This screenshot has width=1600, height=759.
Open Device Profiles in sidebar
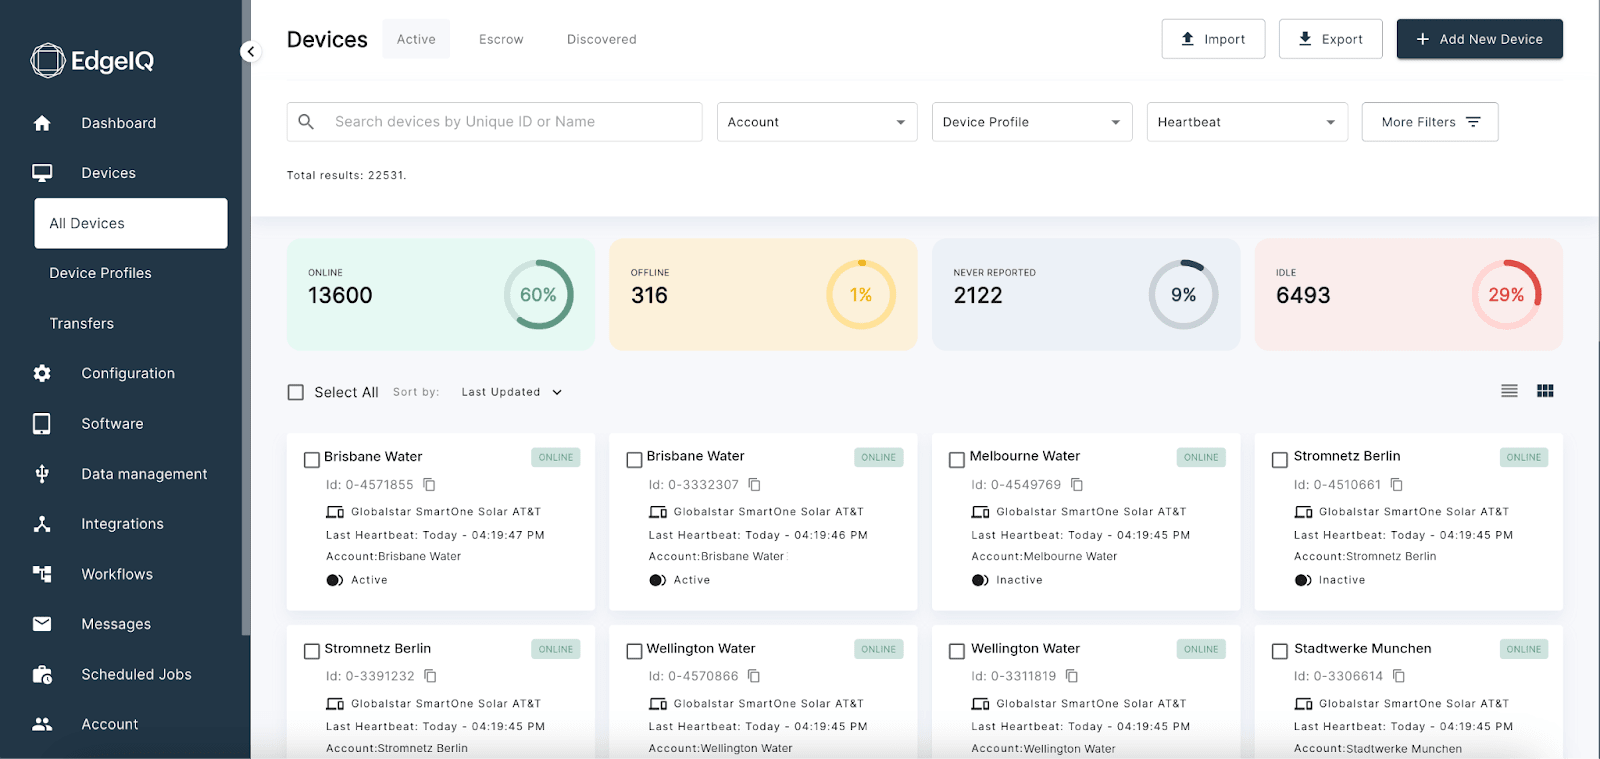click(101, 273)
